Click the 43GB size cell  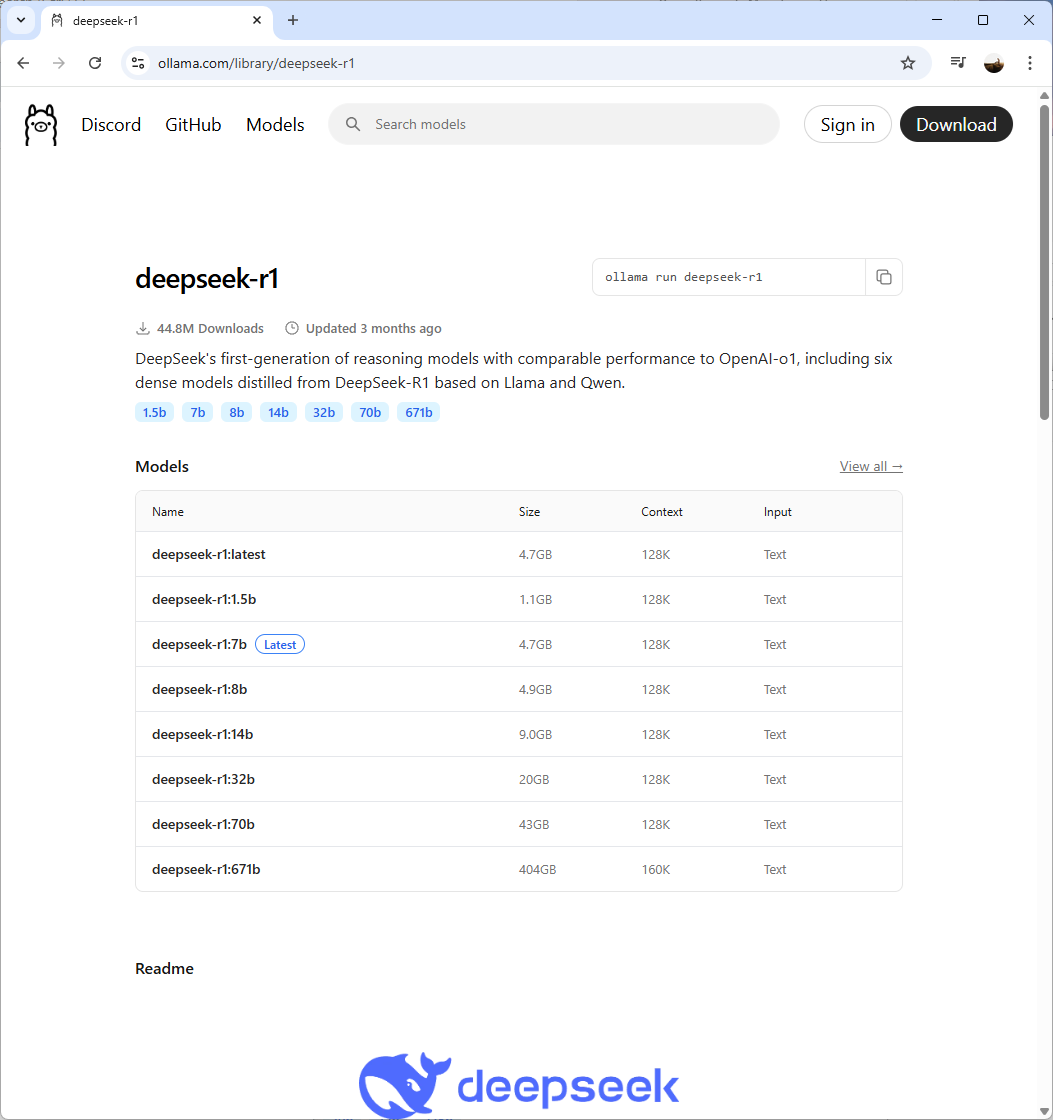[534, 824]
